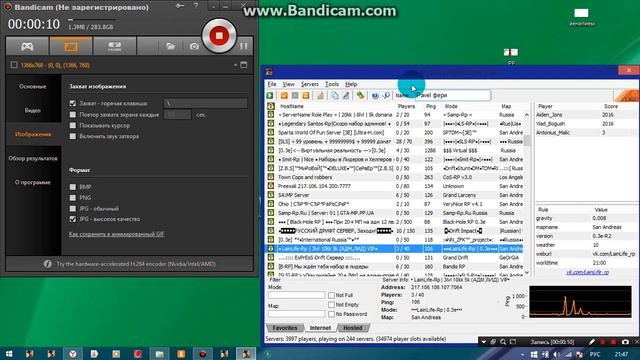Open animated GIF how-to link

[x=116, y=234]
